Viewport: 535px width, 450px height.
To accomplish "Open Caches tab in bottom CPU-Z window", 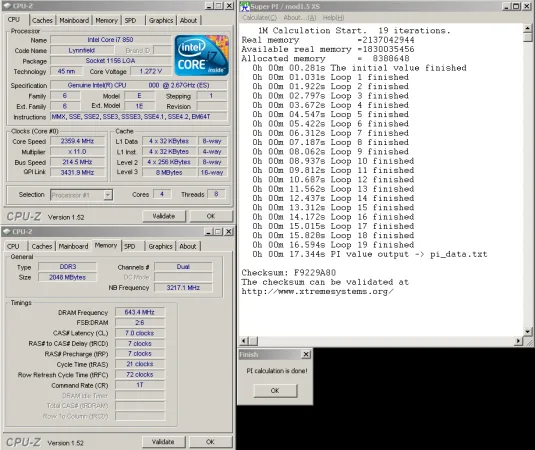I will pos(42,246).
